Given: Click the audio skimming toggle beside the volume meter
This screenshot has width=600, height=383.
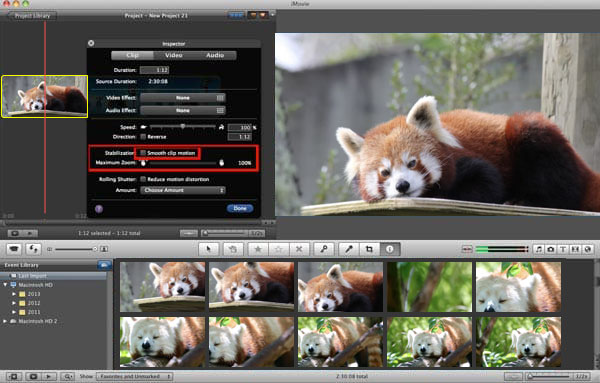Looking at the screenshot, I should [467, 249].
